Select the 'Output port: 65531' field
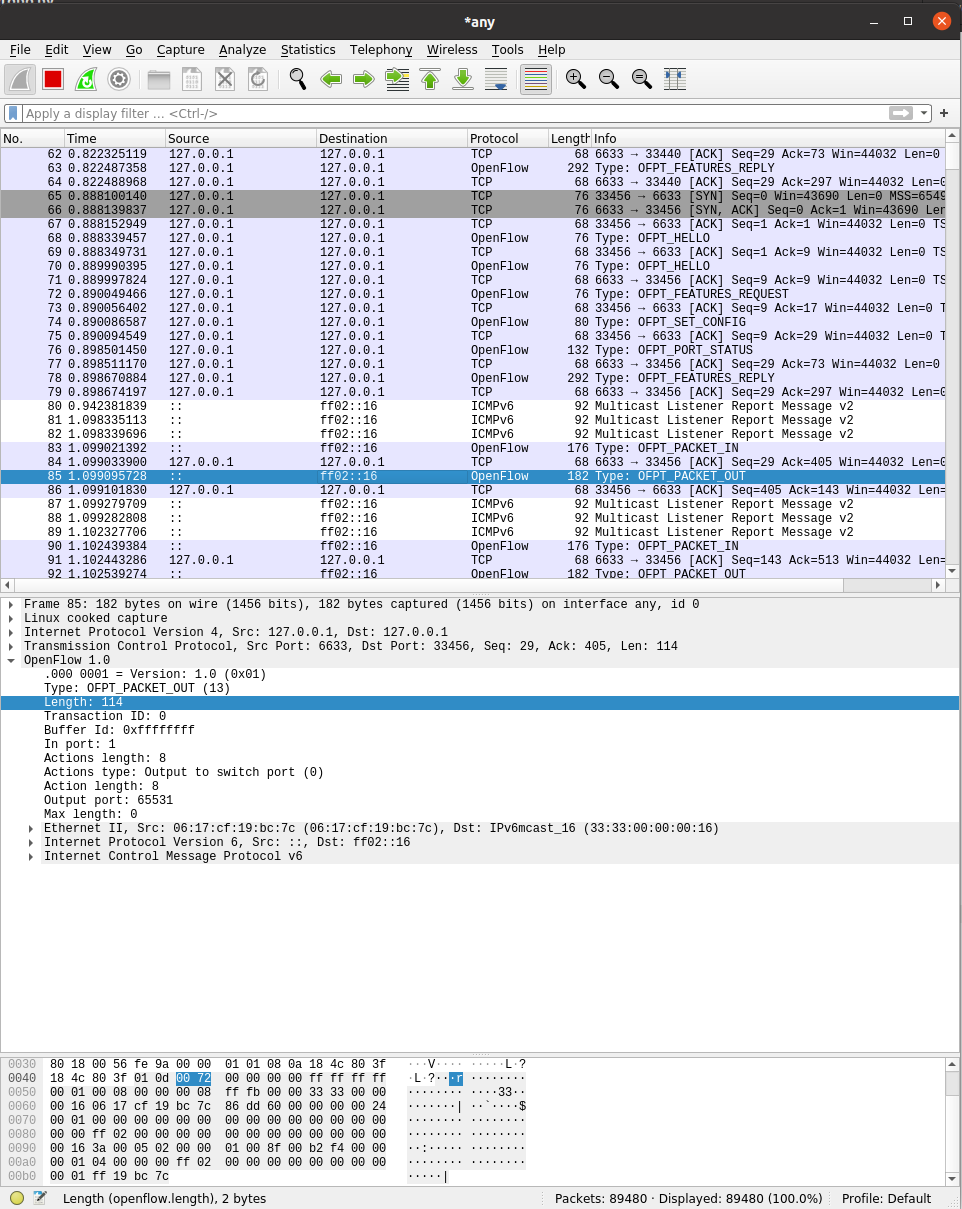The height and width of the screenshot is (1209, 962). [480, 800]
